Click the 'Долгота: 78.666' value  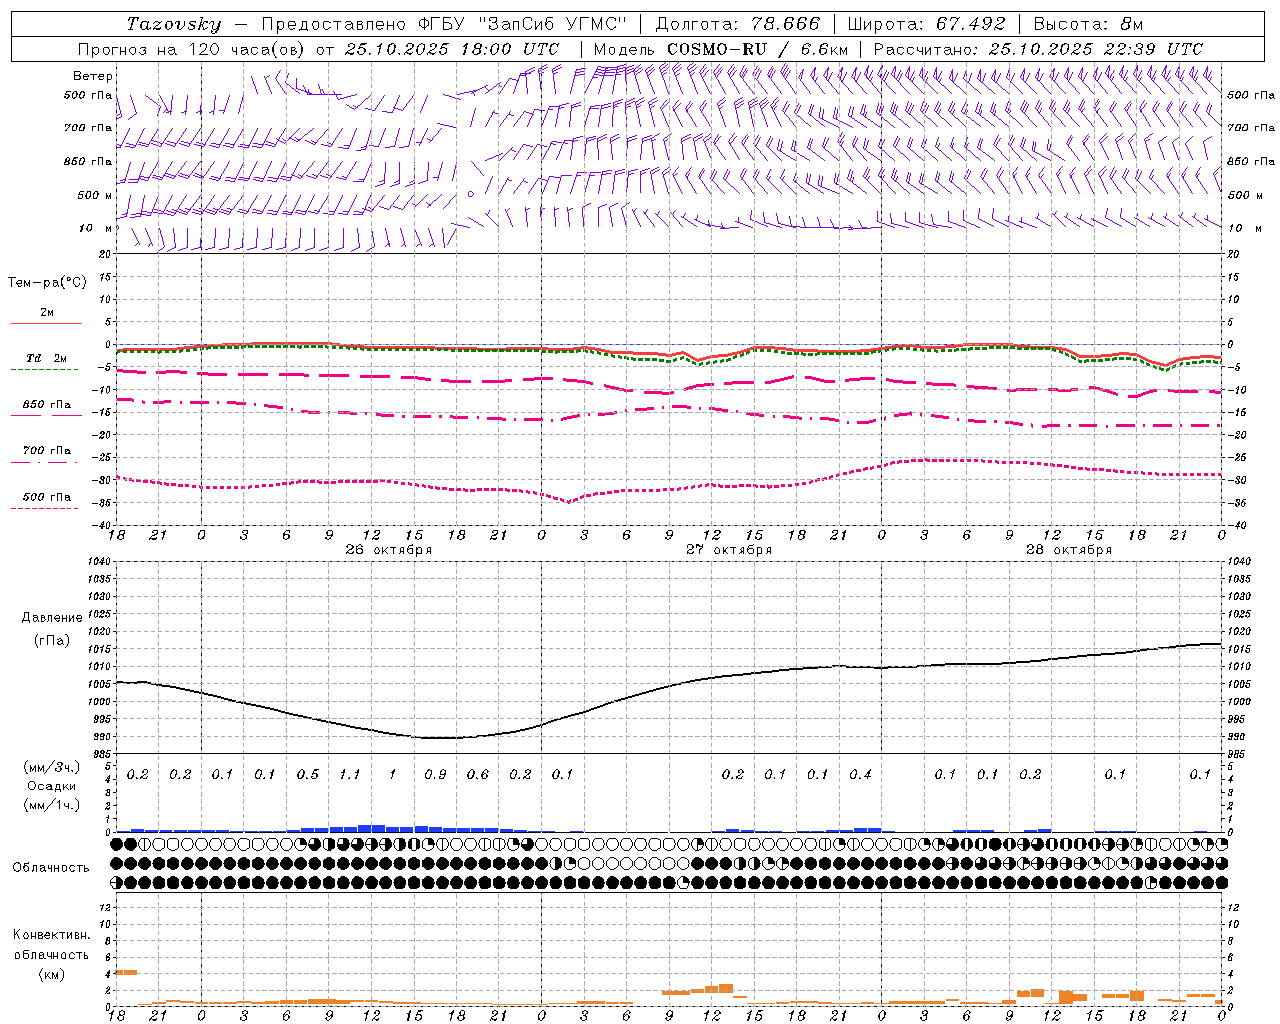(x=737, y=24)
